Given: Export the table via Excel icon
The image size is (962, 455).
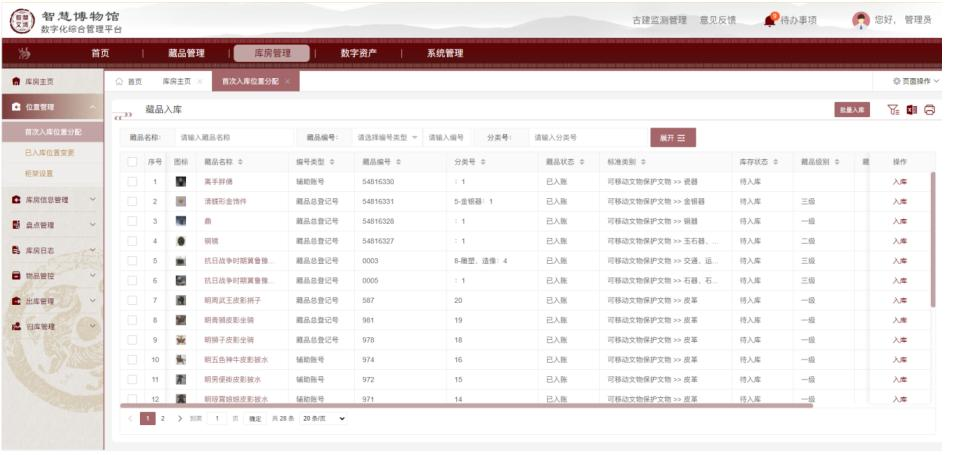Looking at the screenshot, I should (x=911, y=110).
